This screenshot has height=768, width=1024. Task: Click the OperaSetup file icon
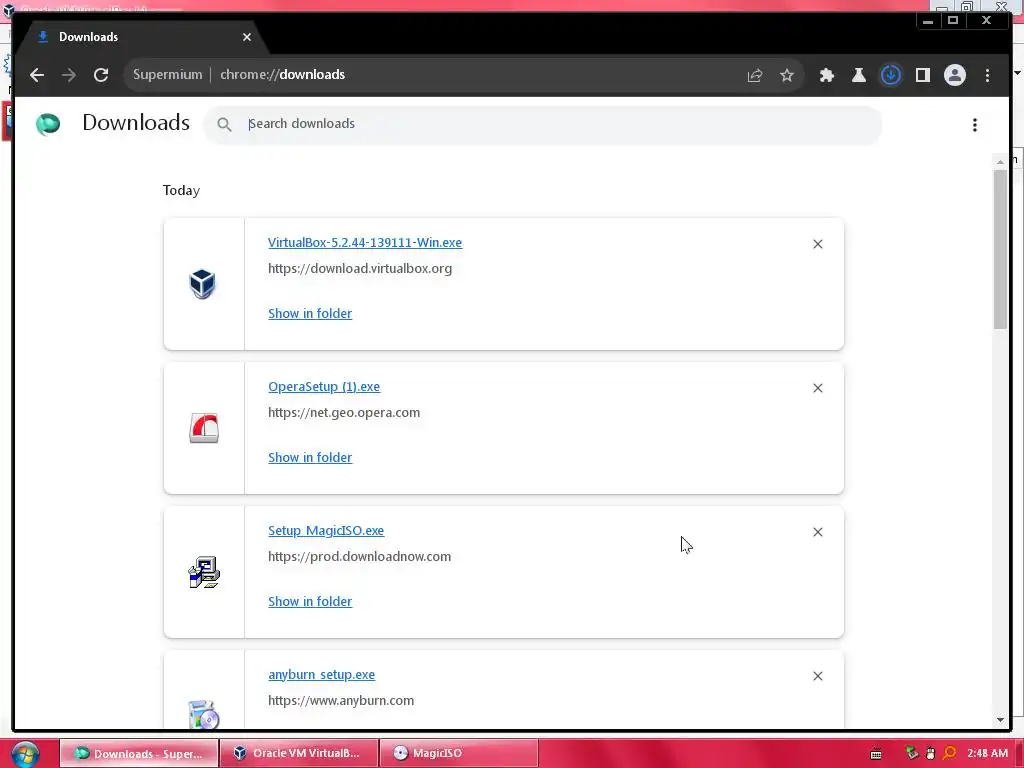(204, 428)
